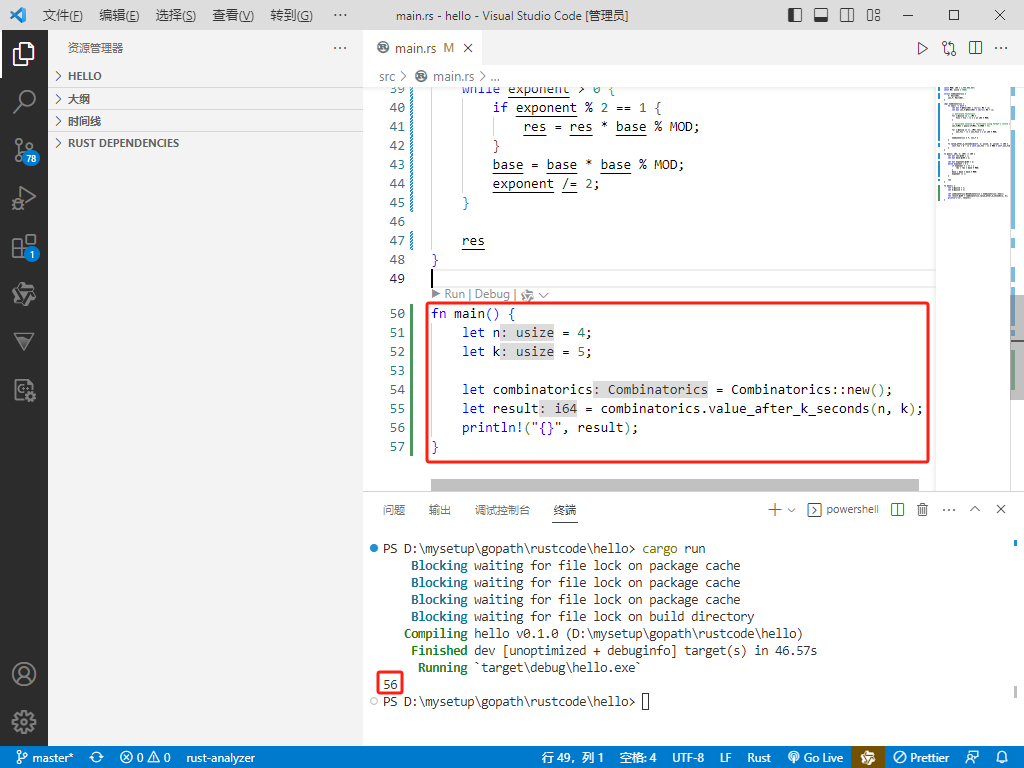Screen dimensions: 1024x768
Task: Toggle primary side bar layout icon
Action: point(795,15)
